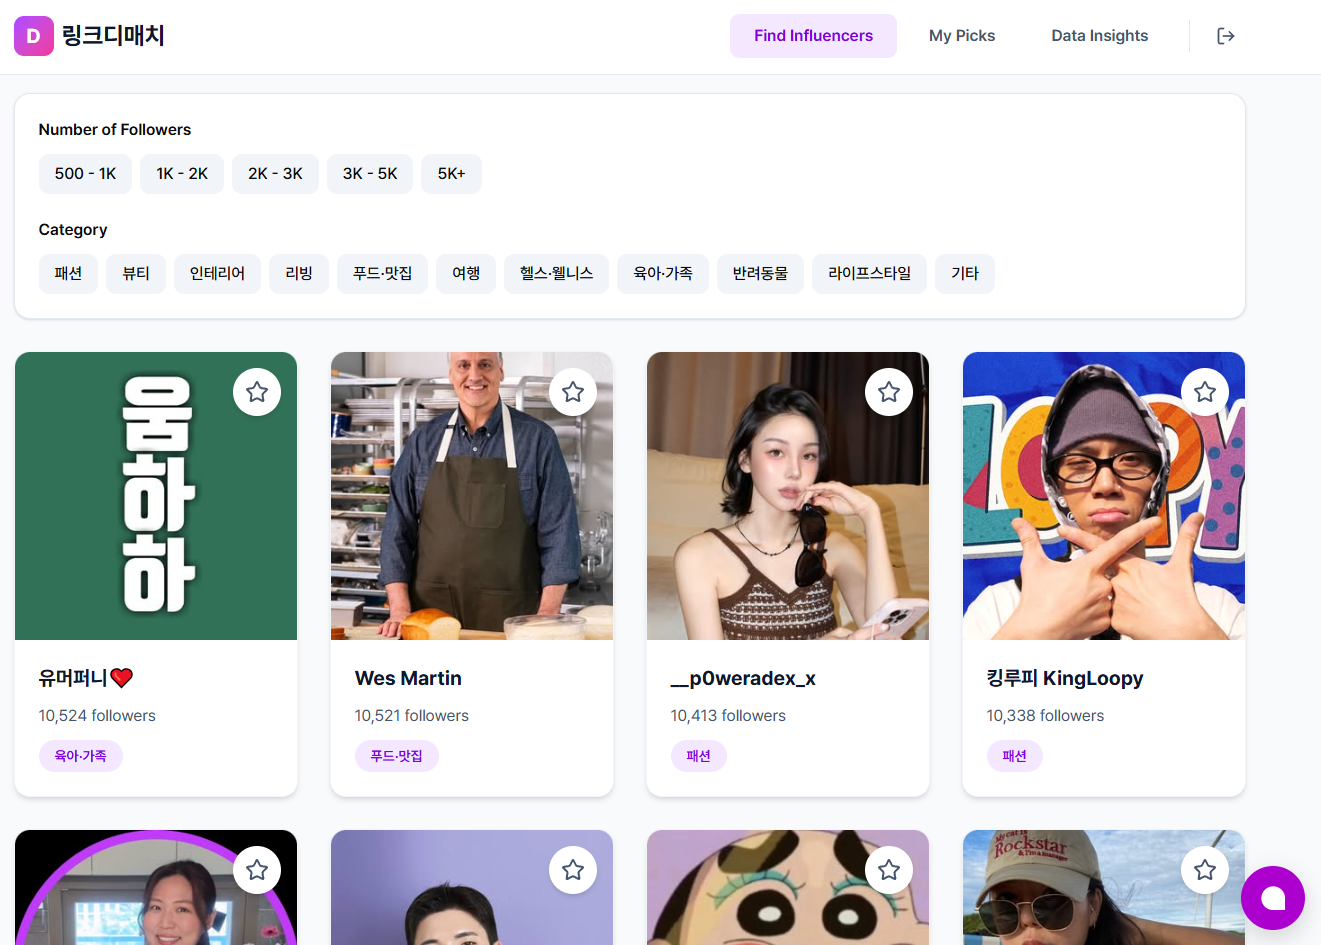Viewport: 1321px width, 945px height.
Task: Click the Number of Followers heading
Action: pos(115,130)
